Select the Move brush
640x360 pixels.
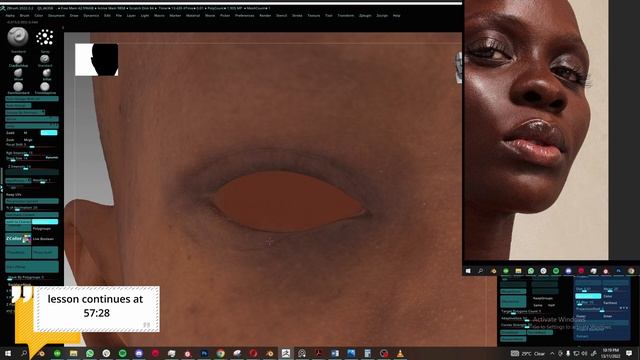click(18, 73)
